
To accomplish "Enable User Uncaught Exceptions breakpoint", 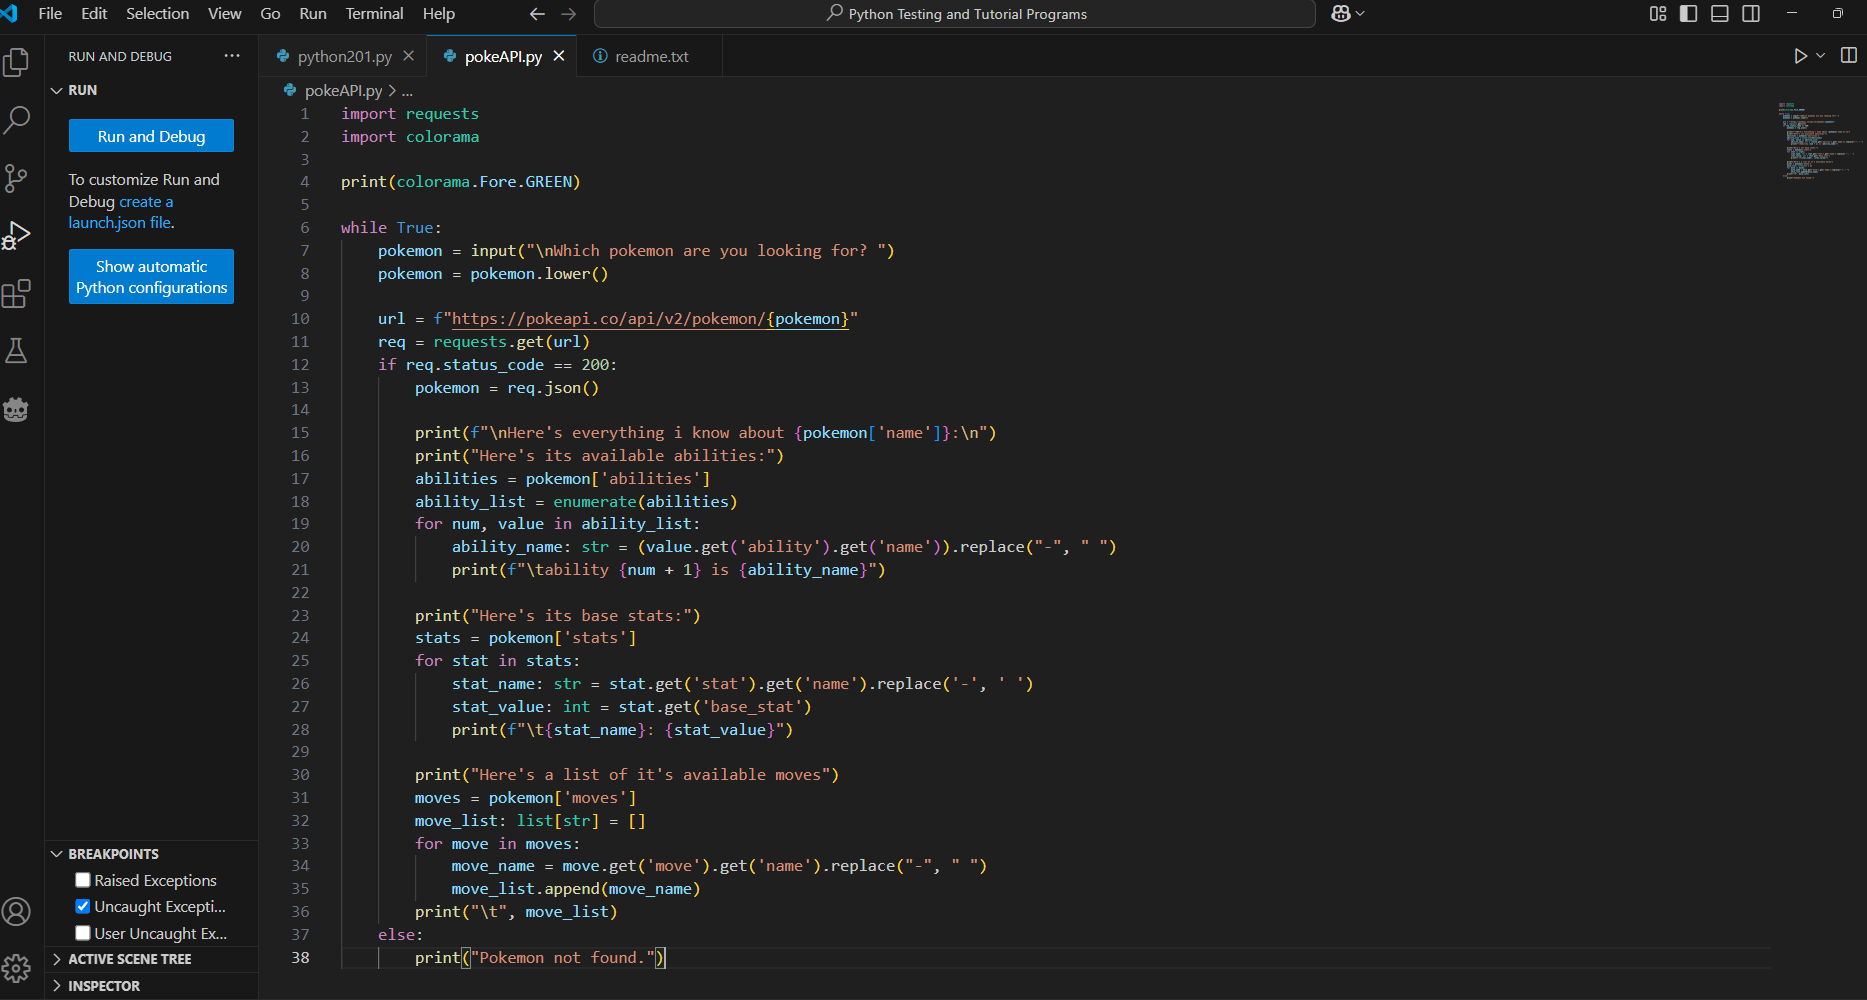I will (x=83, y=933).
